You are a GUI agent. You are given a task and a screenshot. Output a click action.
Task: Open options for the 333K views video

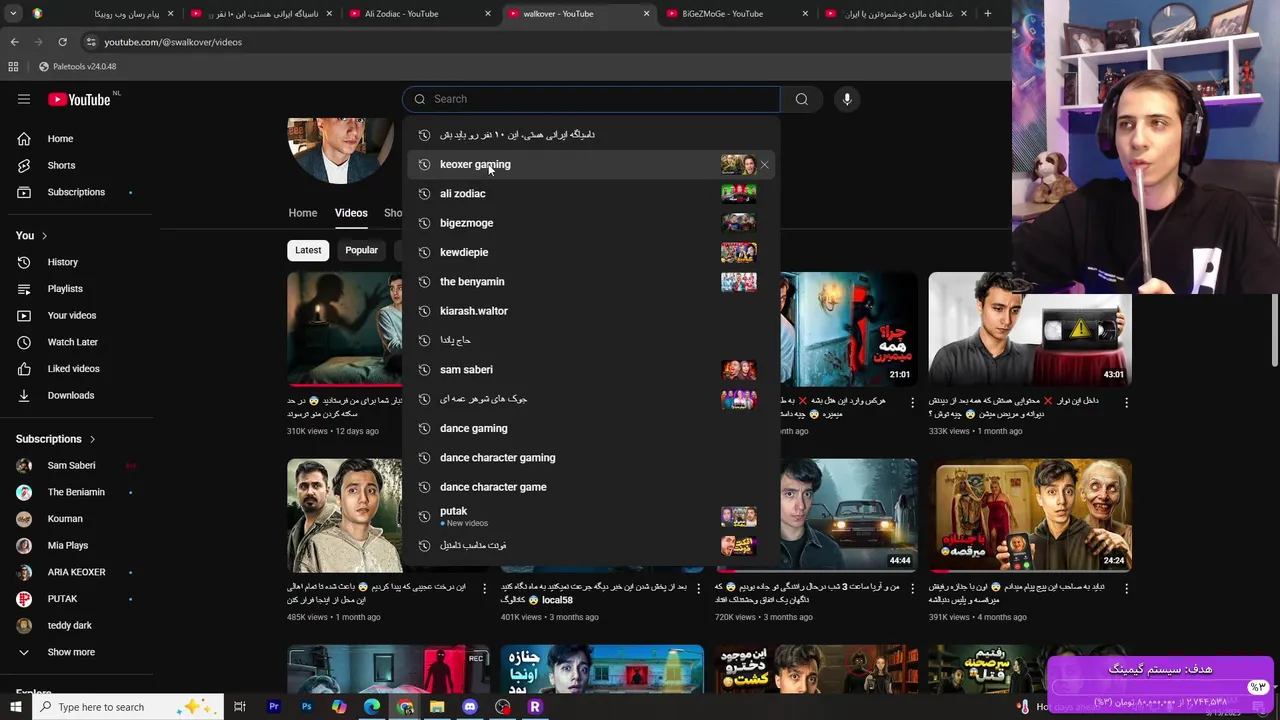1127,403
